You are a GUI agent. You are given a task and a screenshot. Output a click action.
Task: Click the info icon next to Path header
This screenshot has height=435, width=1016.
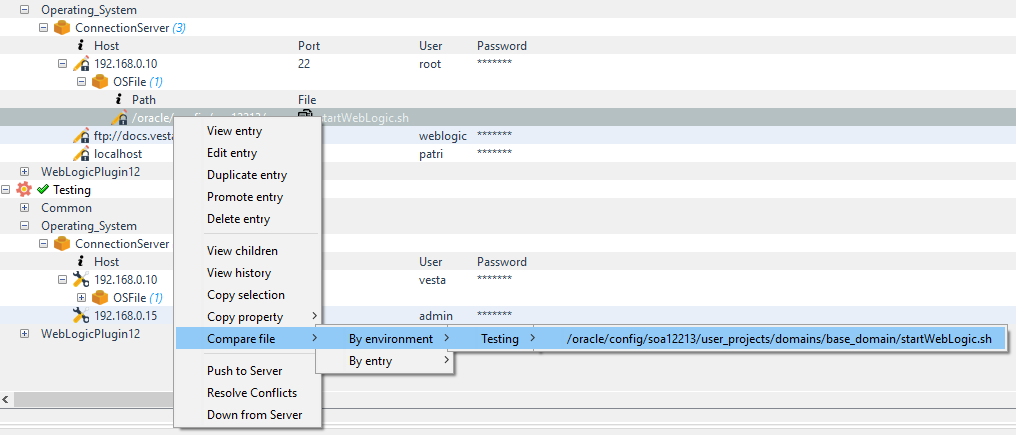(119, 100)
